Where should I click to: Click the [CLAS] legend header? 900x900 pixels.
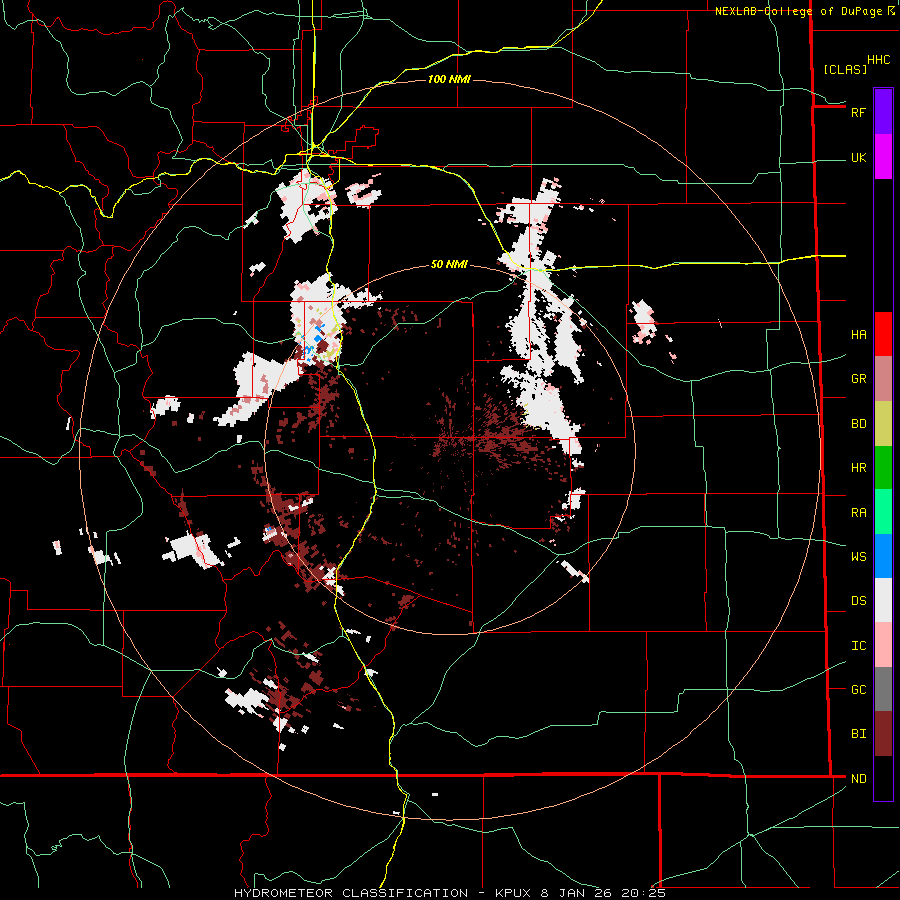pyautogui.click(x=845, y=69)
